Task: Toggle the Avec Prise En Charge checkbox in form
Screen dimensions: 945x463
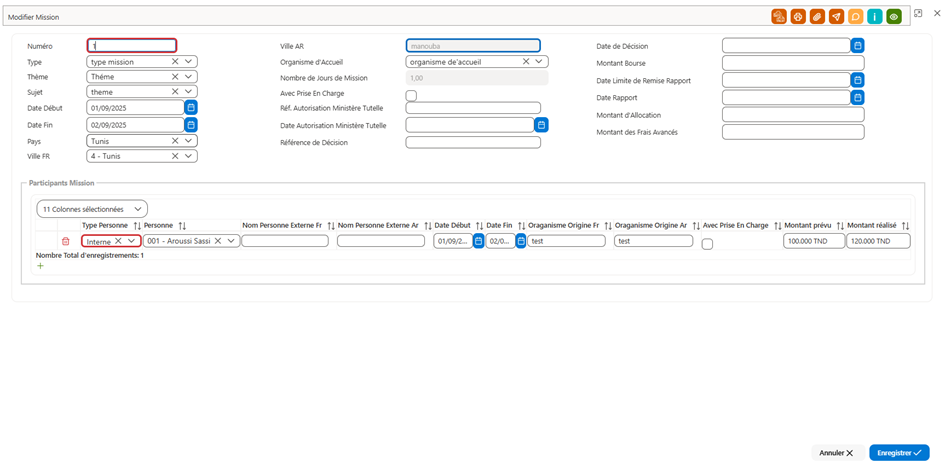Action: pos(411,95)
